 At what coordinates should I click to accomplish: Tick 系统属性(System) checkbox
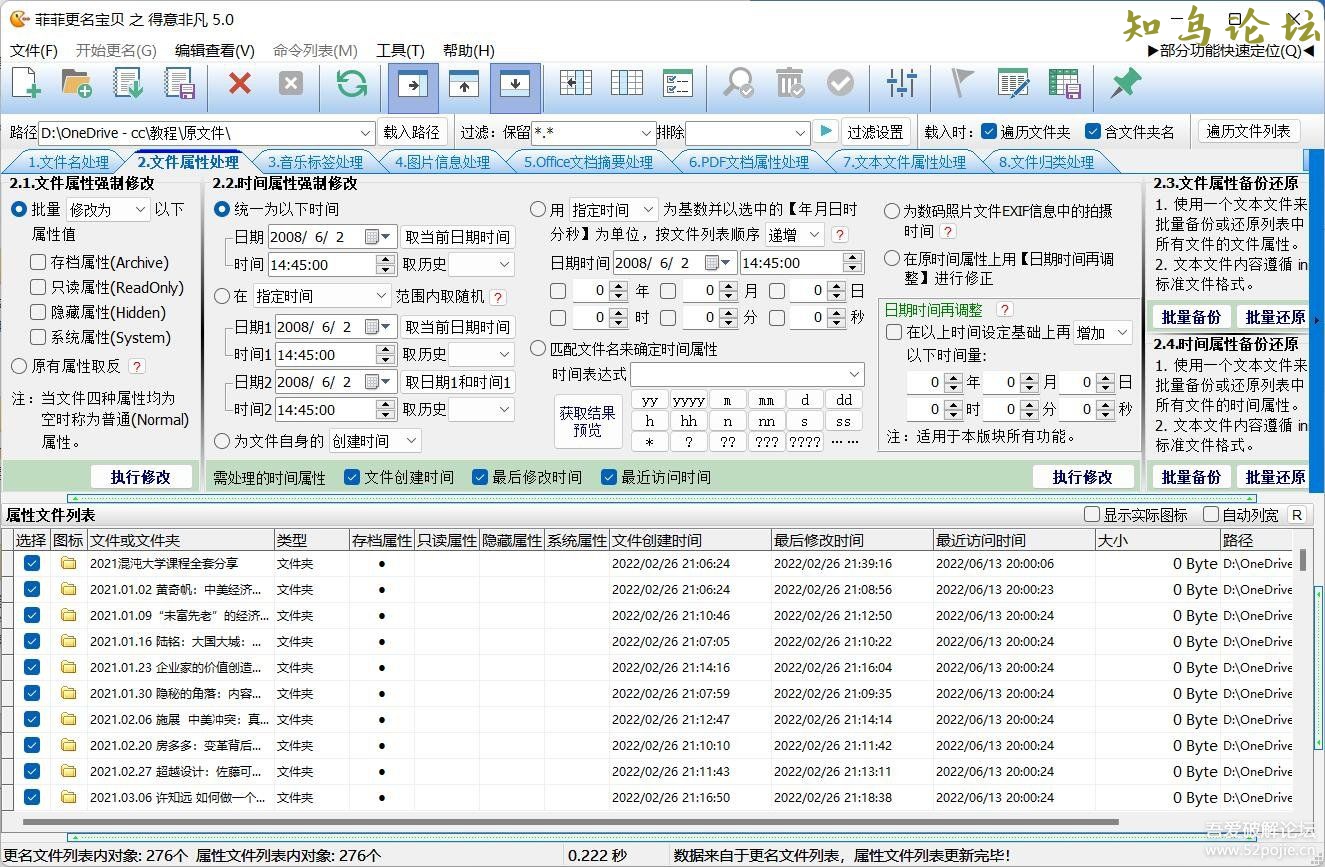(x=38, y=337)
